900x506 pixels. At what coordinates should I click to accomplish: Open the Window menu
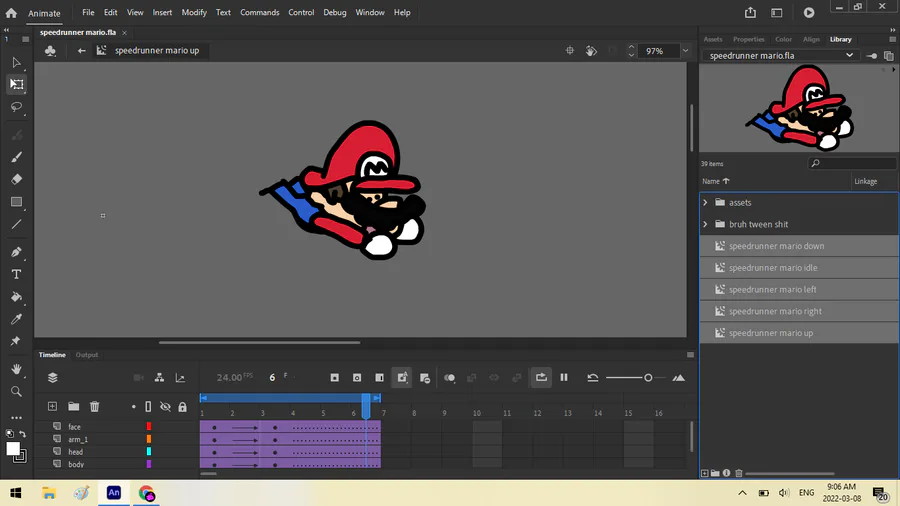click(370, 12)
